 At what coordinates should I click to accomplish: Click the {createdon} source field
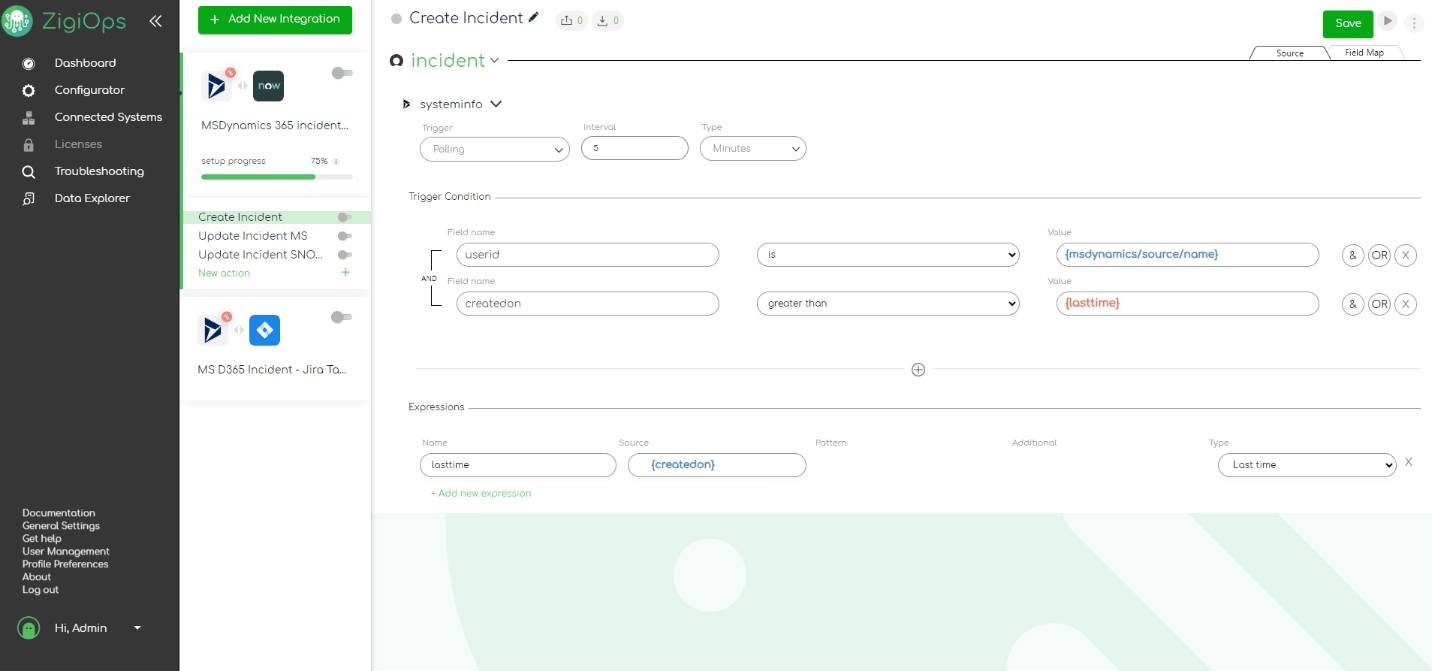pyautogui.click(x=717, y=465)
